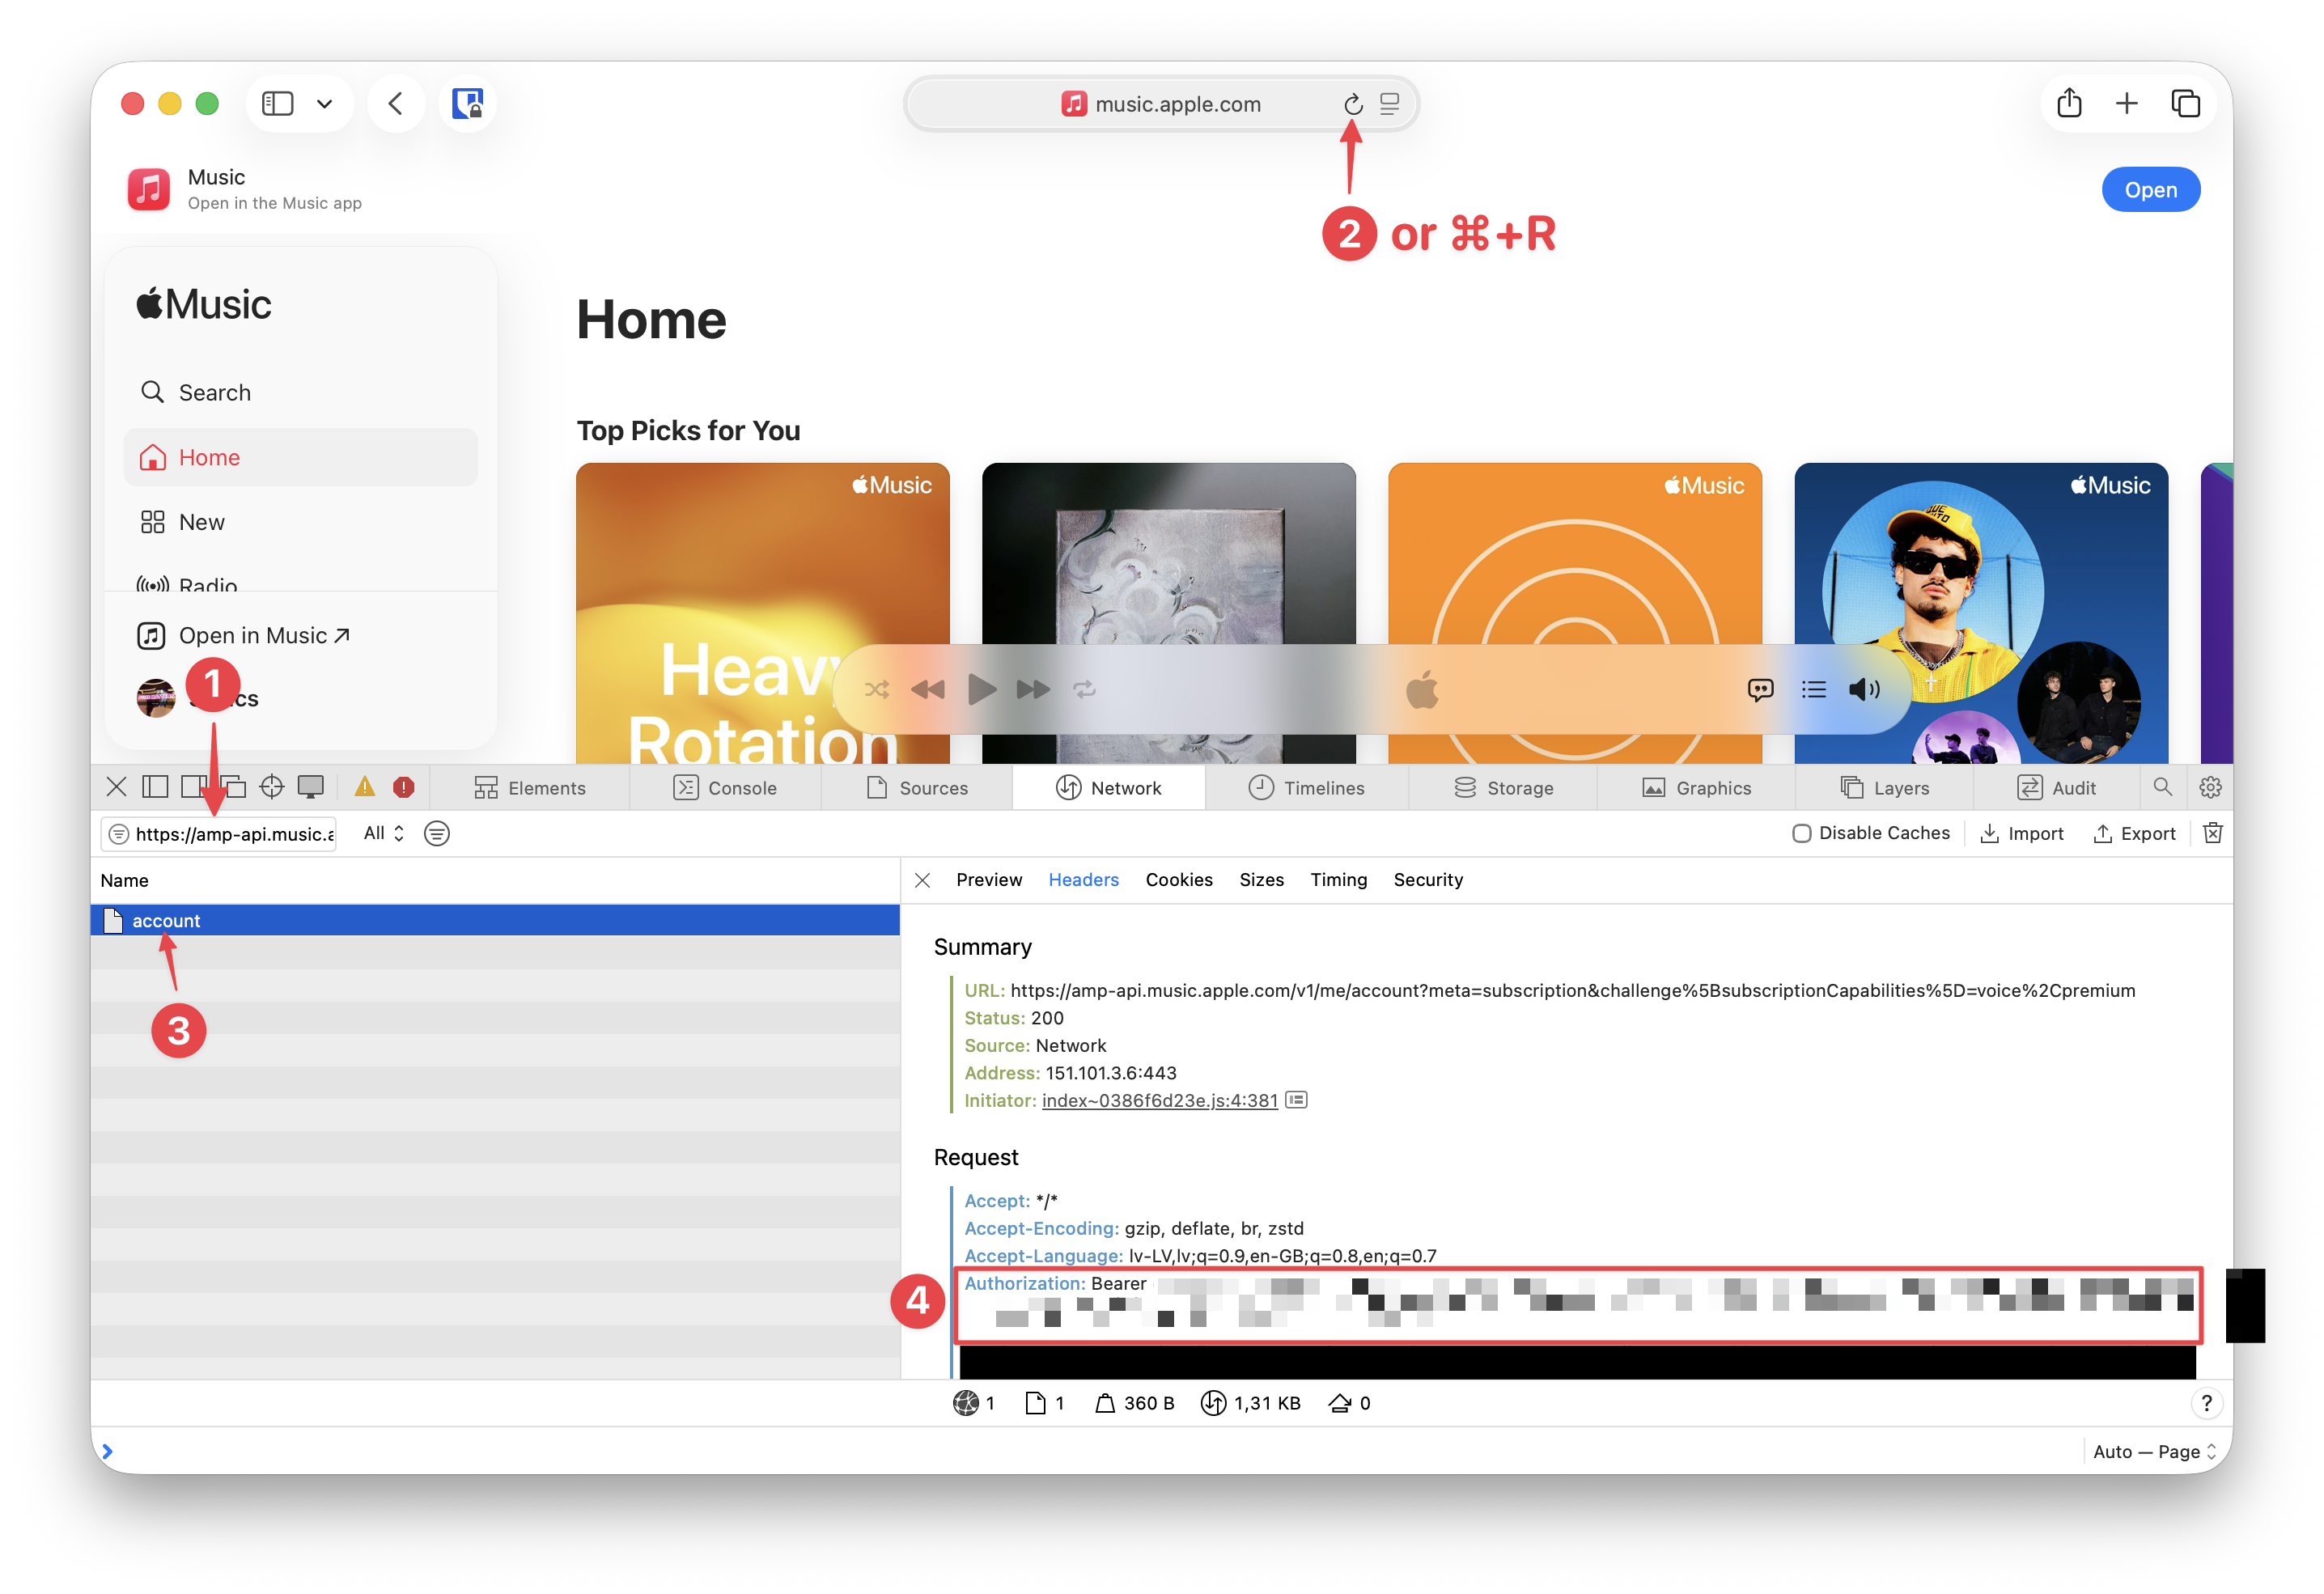
Task: Click Export in Network toolbar
Action: 2134,833
